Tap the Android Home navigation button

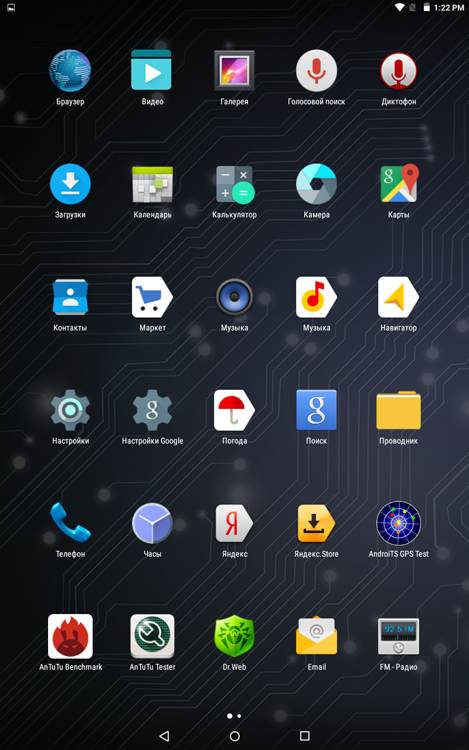235,736
